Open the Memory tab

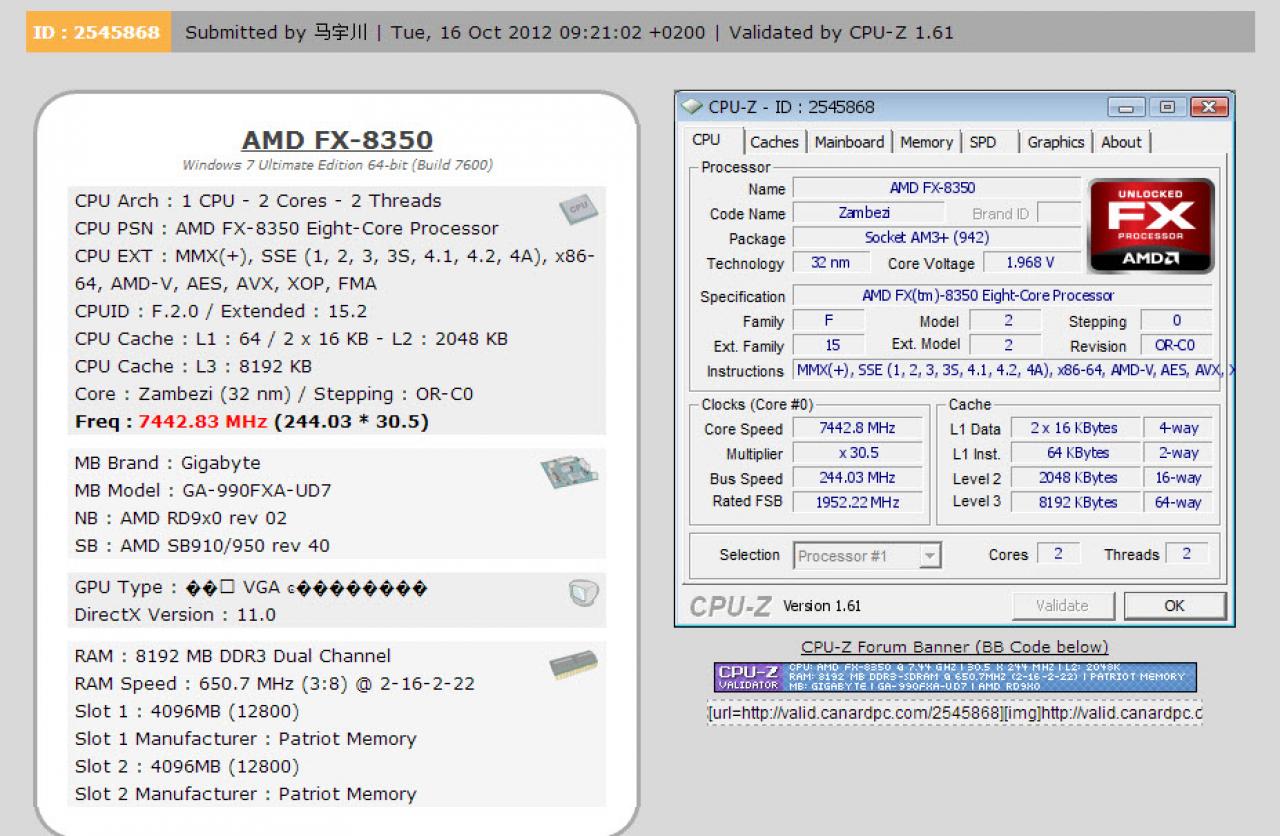926,142
